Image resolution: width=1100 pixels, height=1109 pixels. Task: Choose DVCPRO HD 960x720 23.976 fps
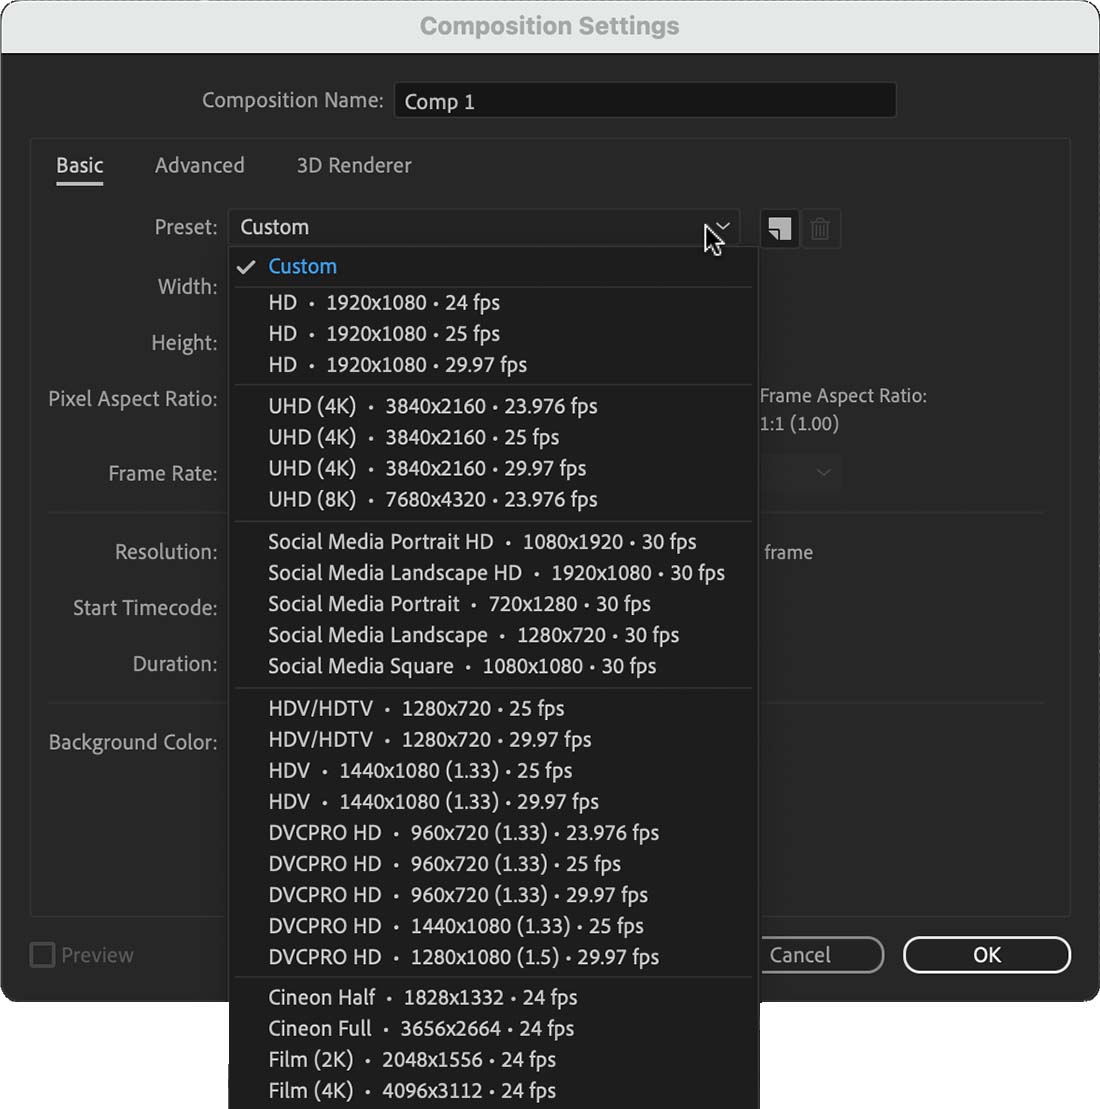tap(493, 833)
